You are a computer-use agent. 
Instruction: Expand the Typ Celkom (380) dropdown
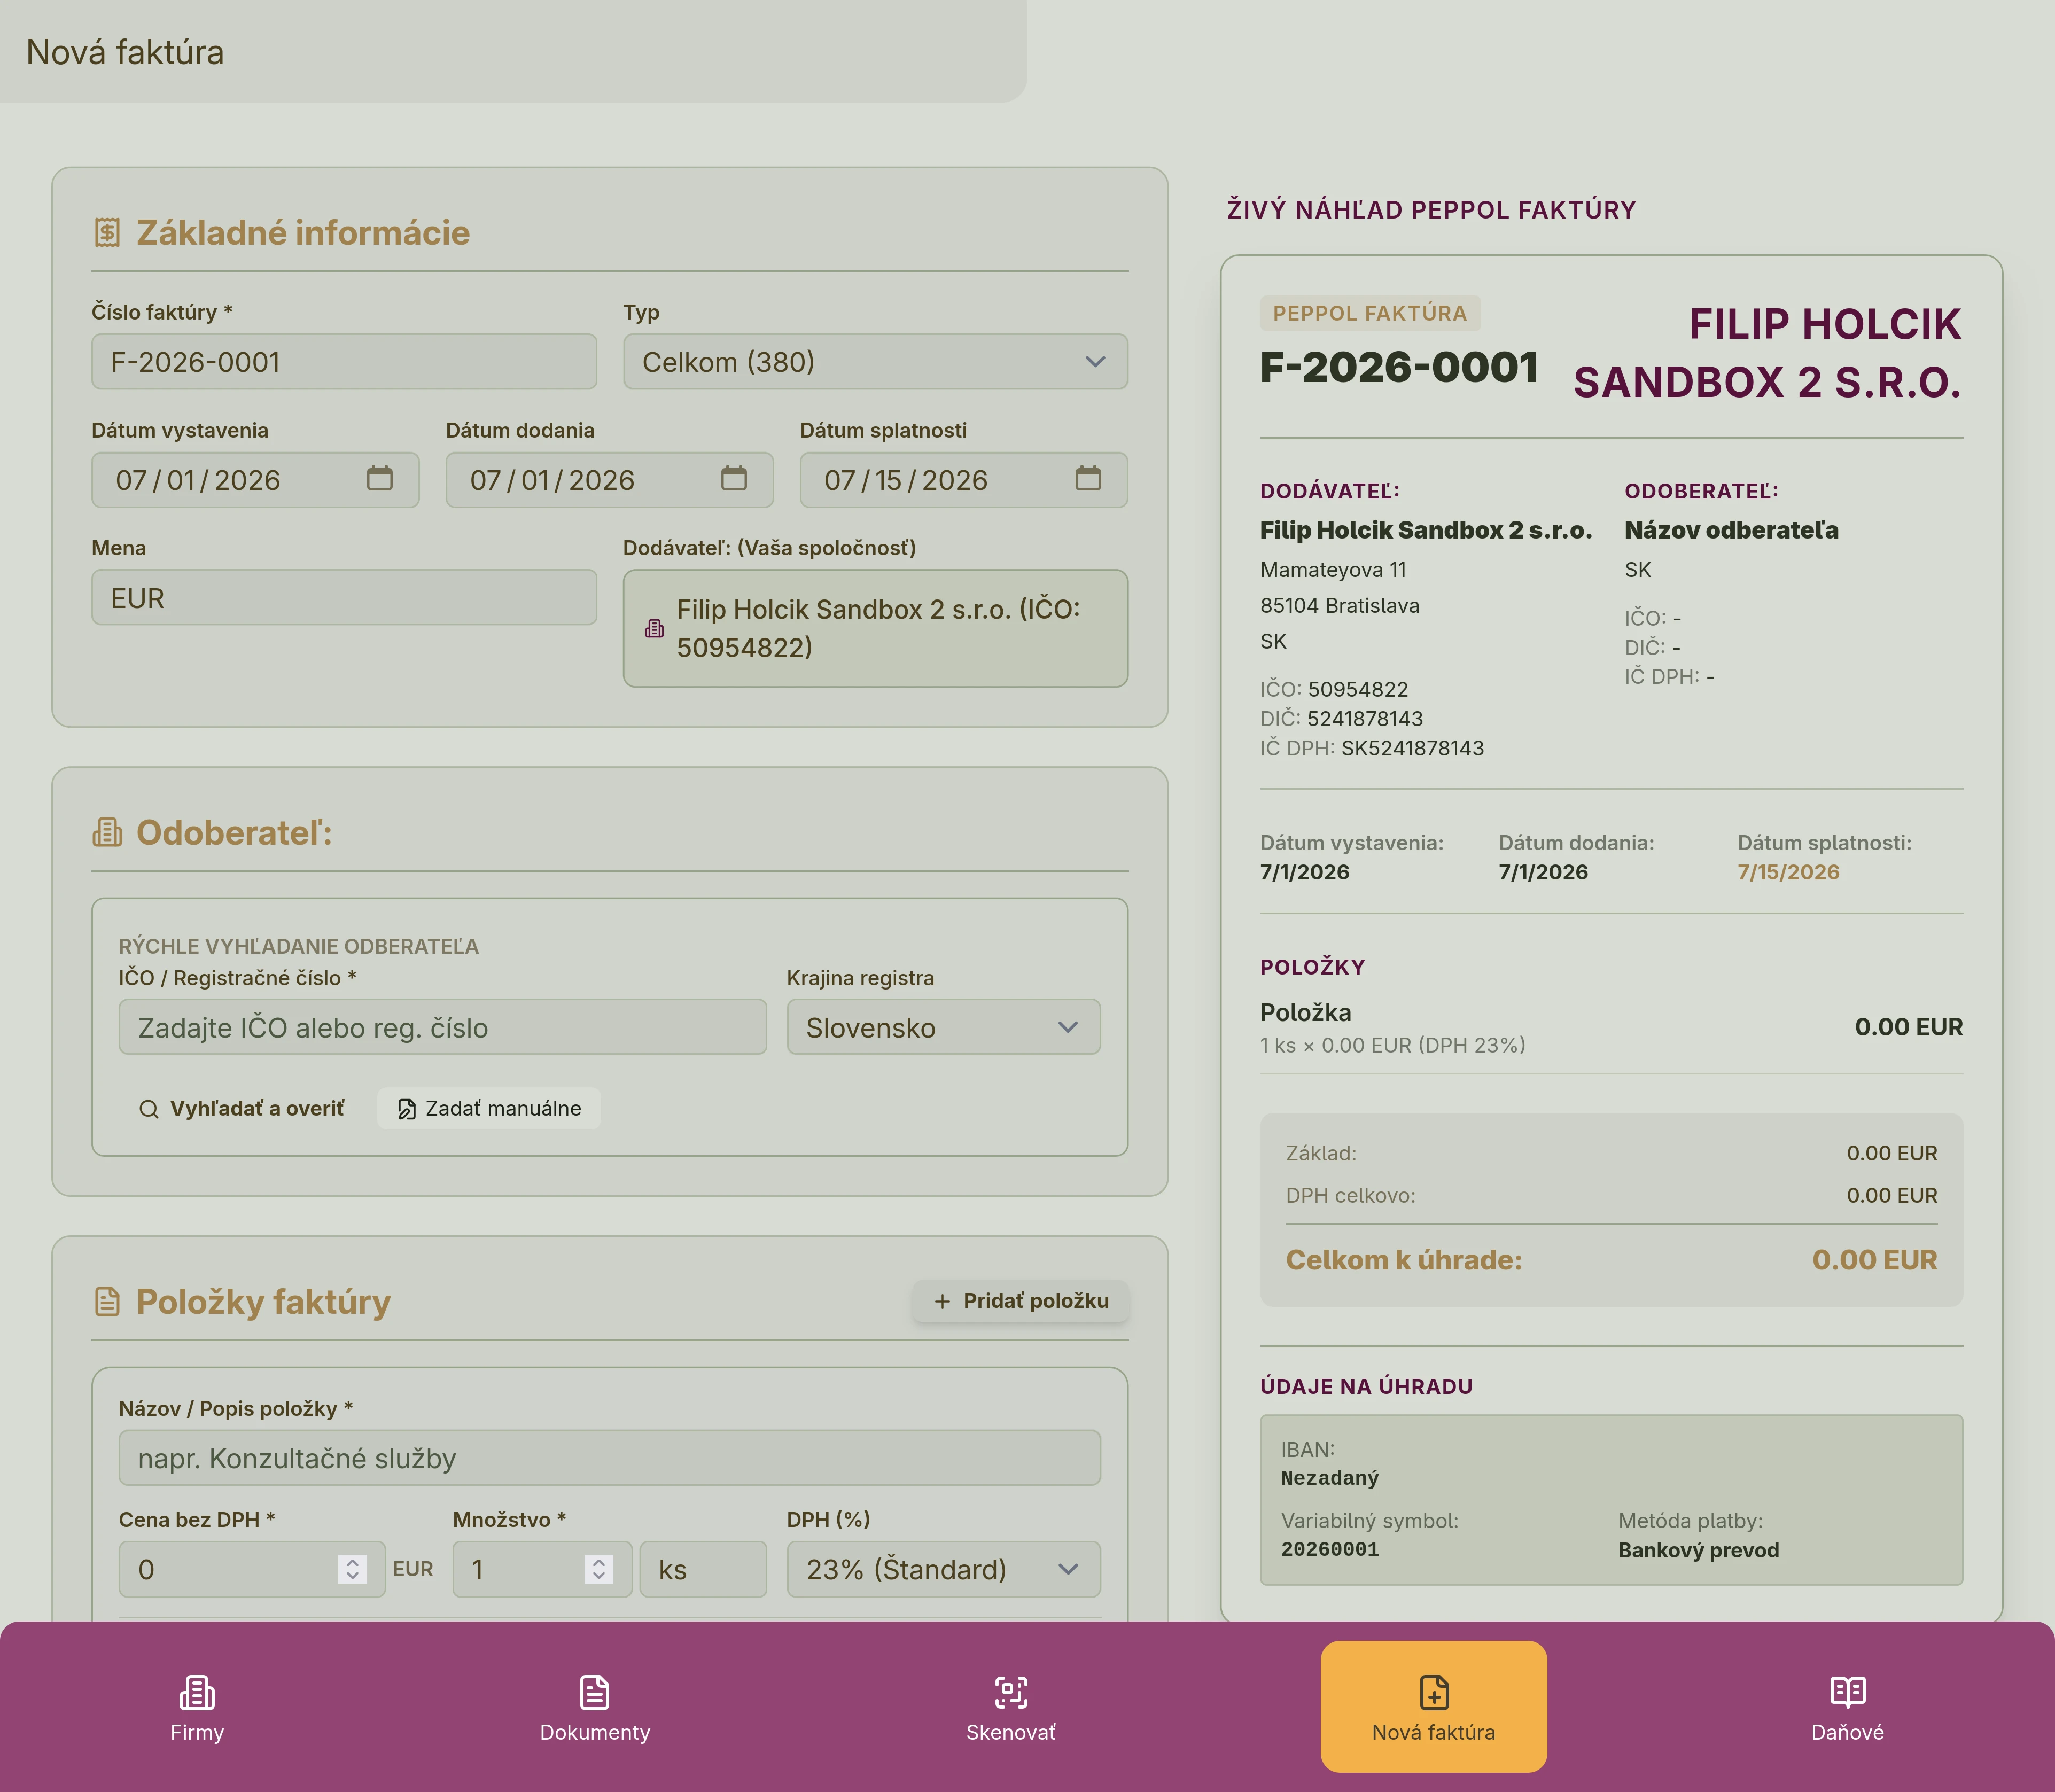875,361
